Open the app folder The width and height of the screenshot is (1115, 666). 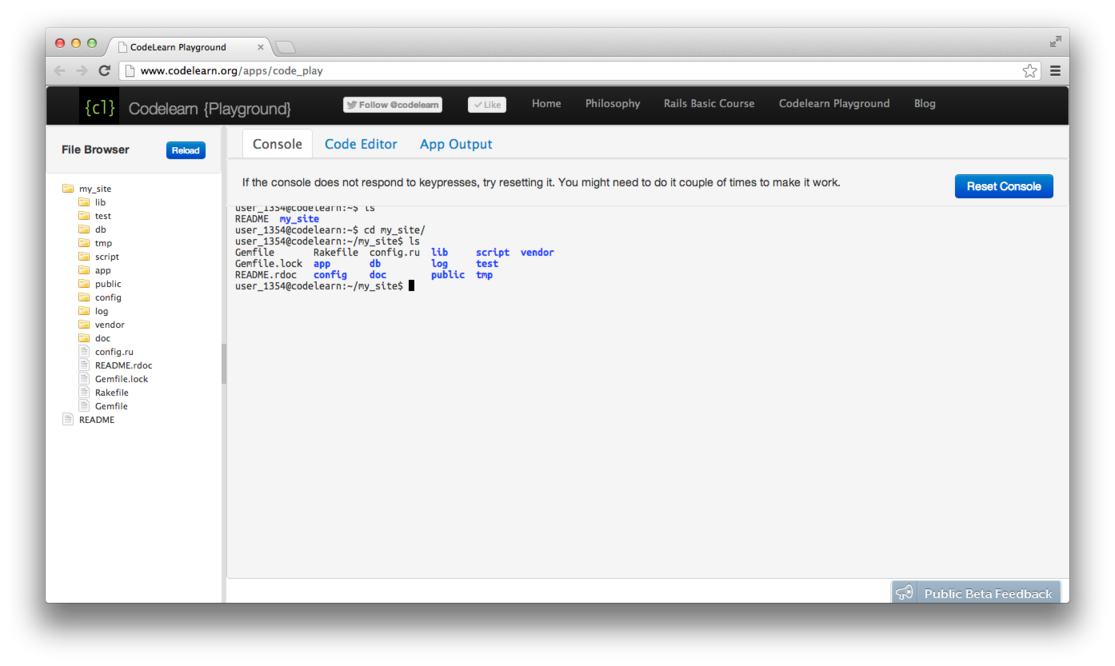coord(95,270)
